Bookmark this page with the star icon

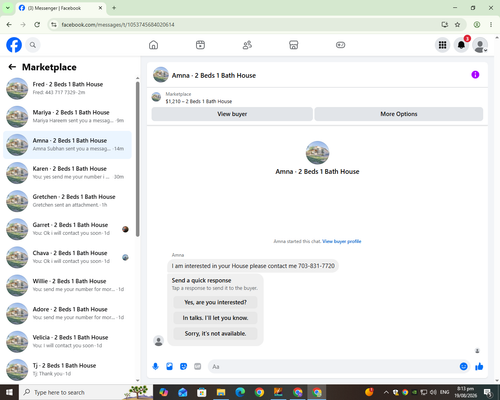point(457,25)
